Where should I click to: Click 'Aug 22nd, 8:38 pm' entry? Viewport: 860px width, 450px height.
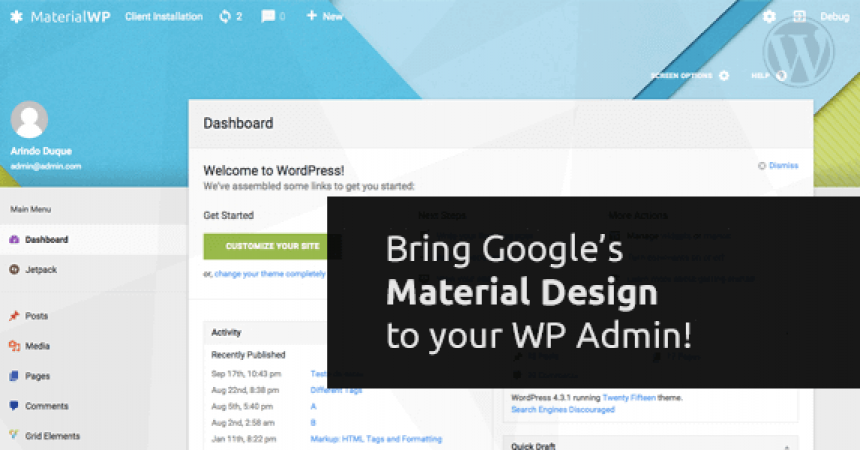245,390
